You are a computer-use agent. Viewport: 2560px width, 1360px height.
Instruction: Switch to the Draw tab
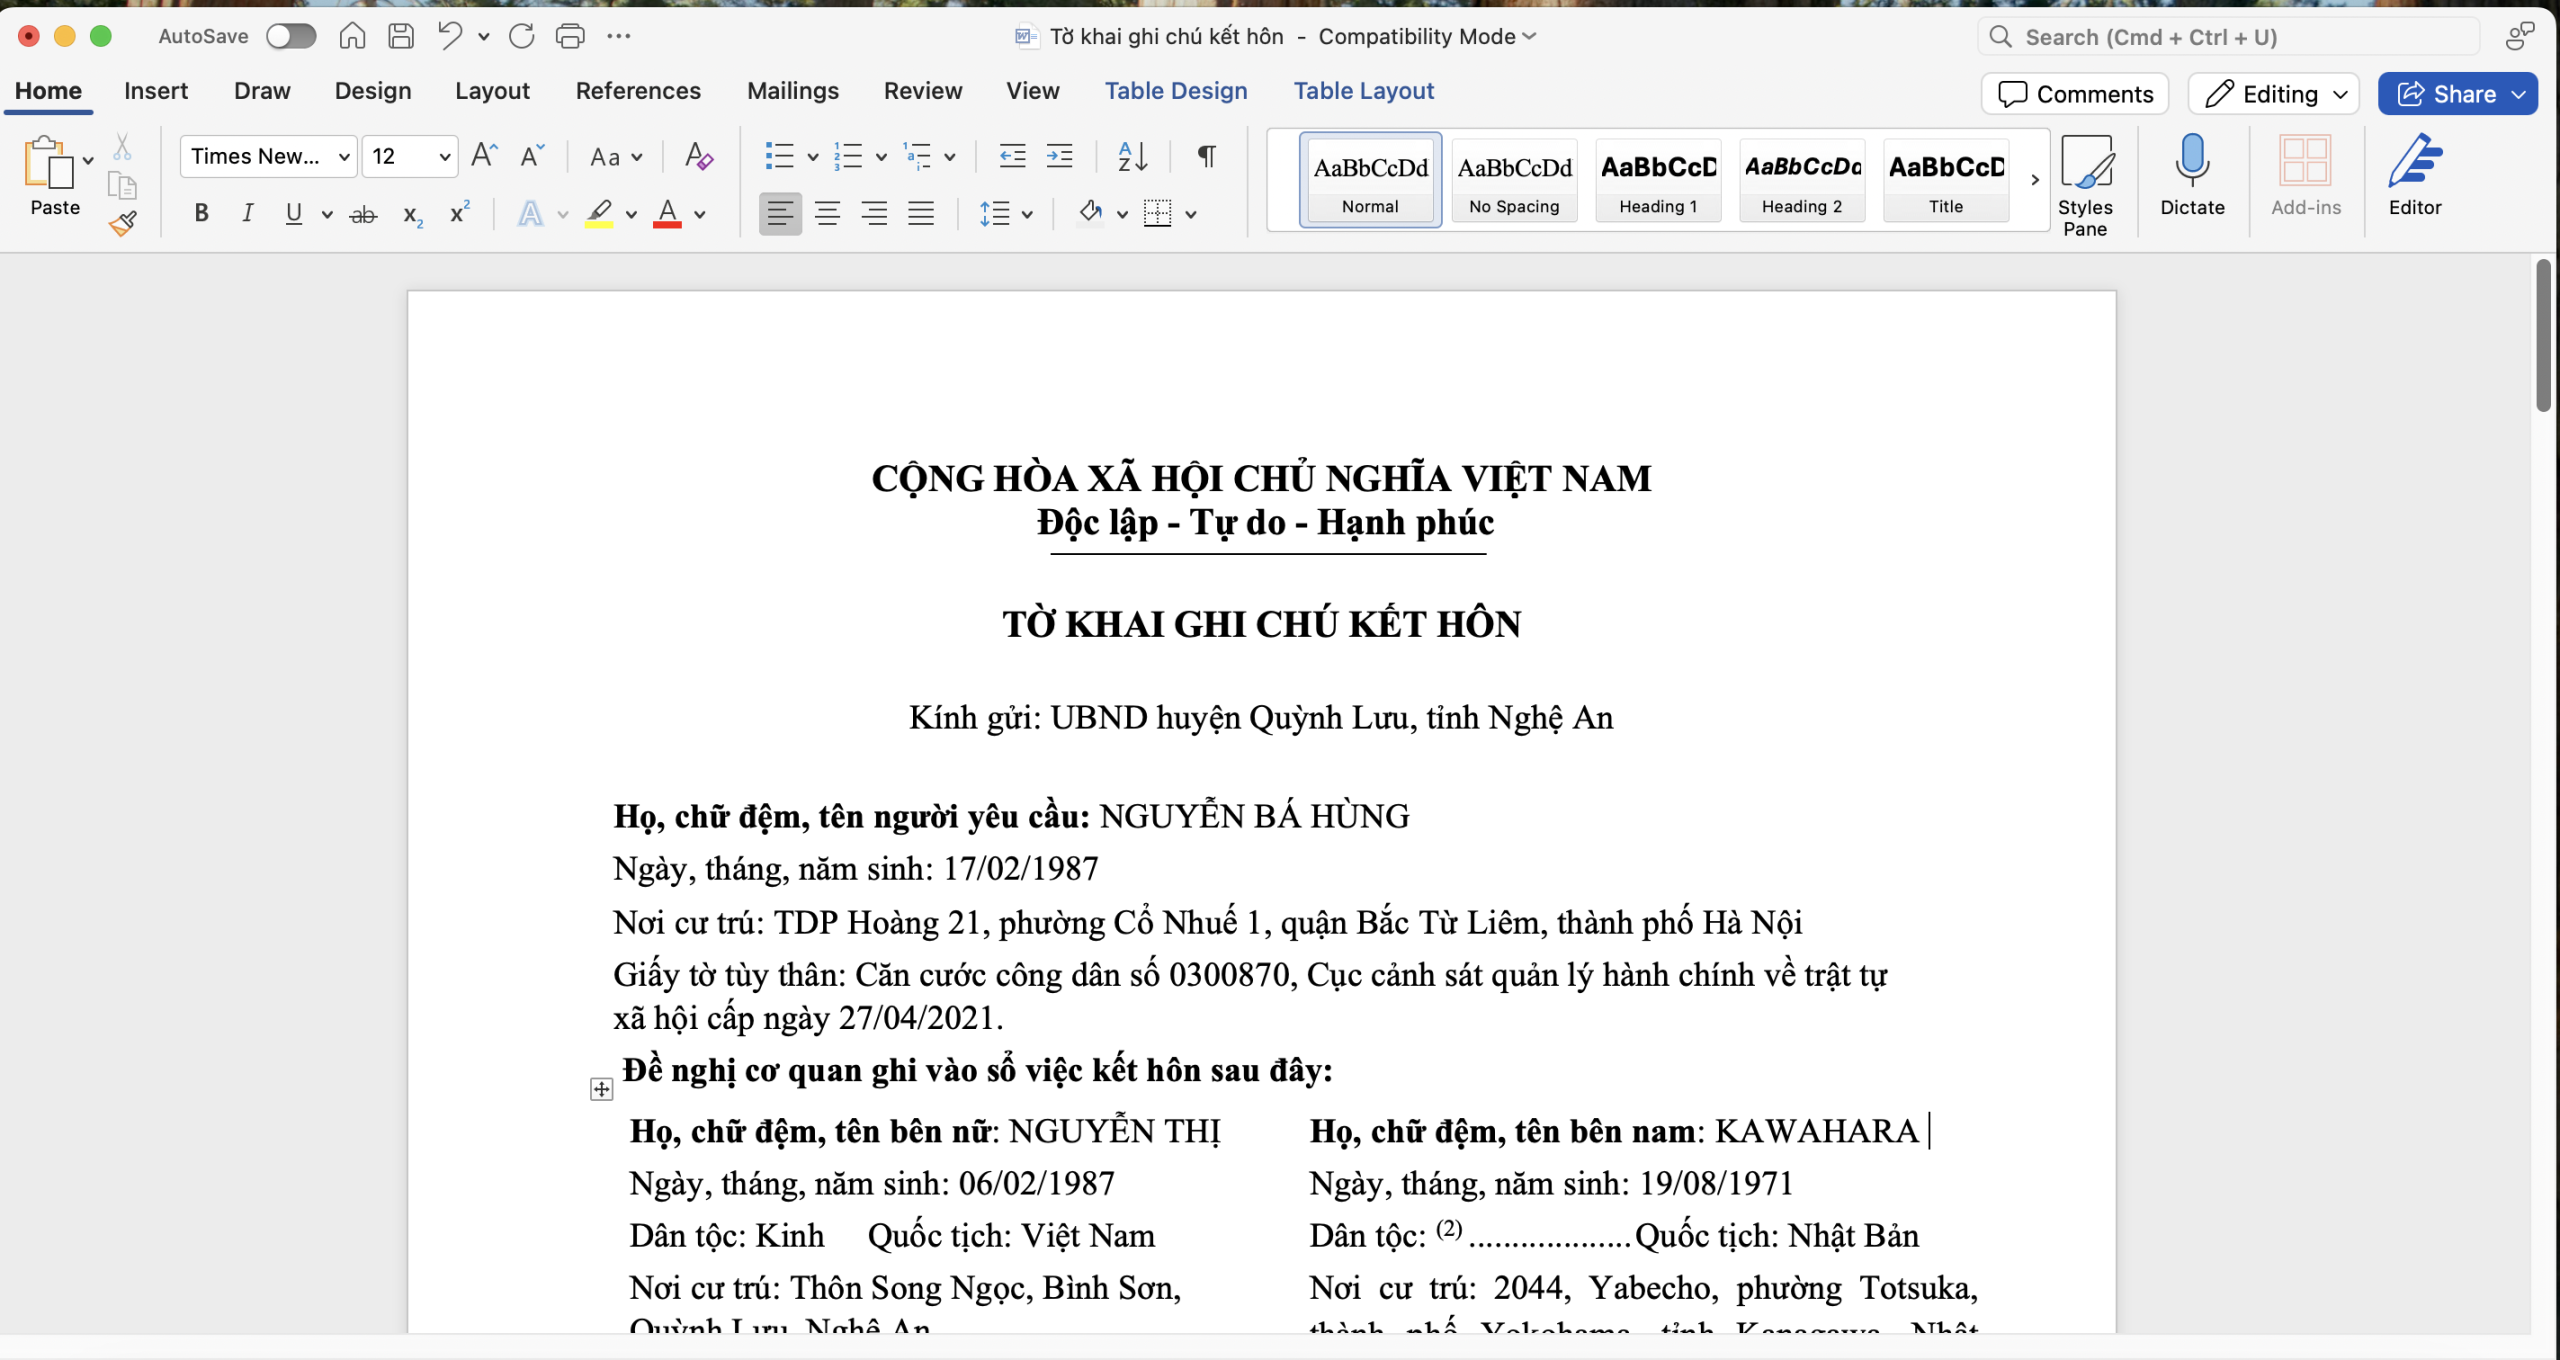[262, 90]
